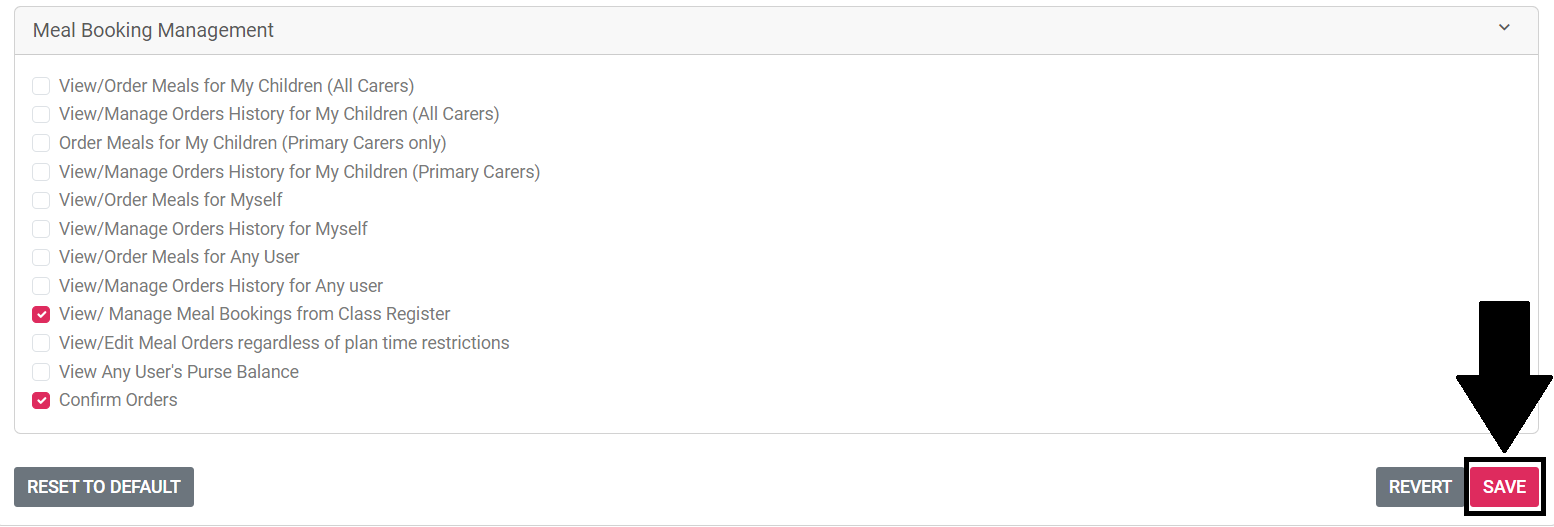Screen dimensions: 1554x527
Task: Uncheck the Confirm Orders checkbox
Action: [41, 400]
